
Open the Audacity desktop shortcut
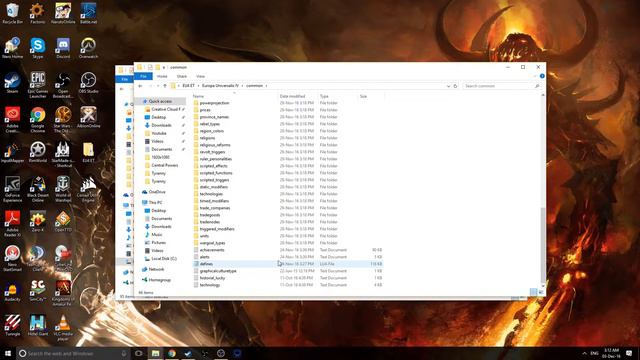(12, 291)
